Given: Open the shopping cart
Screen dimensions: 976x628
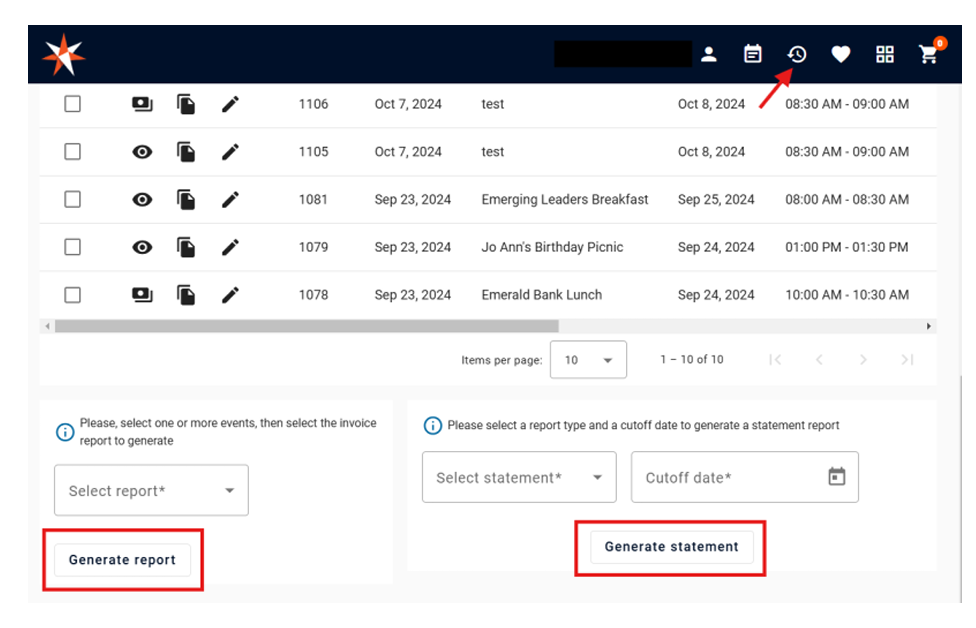Looking at the screenshot, I should click(929, 55).
